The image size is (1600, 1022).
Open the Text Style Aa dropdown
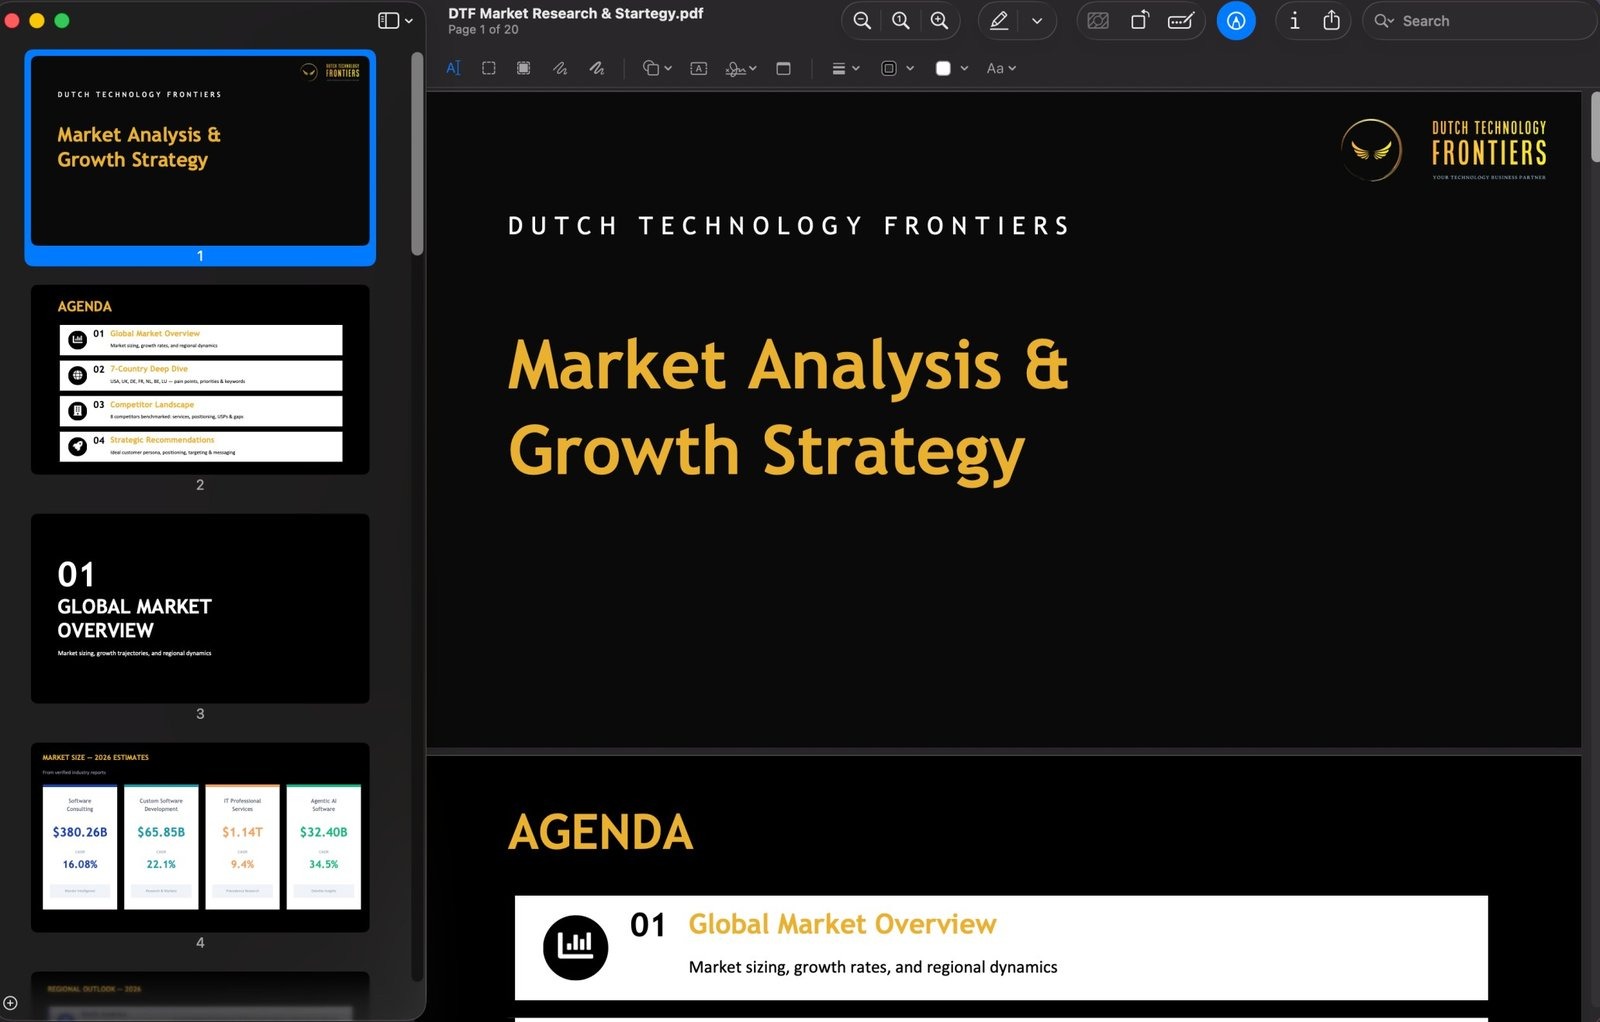click(1001, 68)
